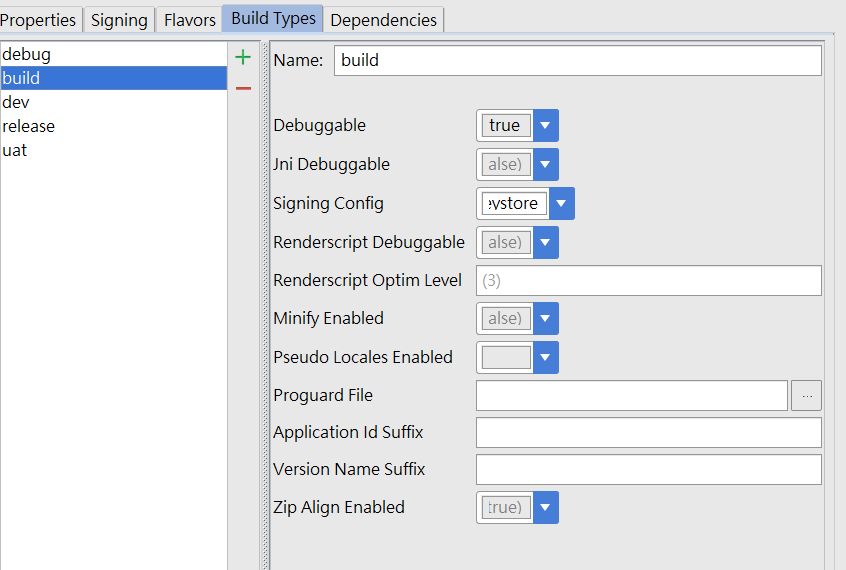Switch to the Signing tab

[x=119, y=20]
